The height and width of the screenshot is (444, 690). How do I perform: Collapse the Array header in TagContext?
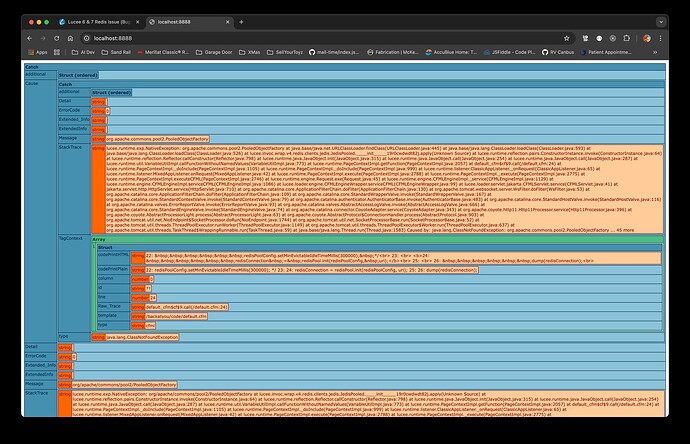[x=377, y=239]
